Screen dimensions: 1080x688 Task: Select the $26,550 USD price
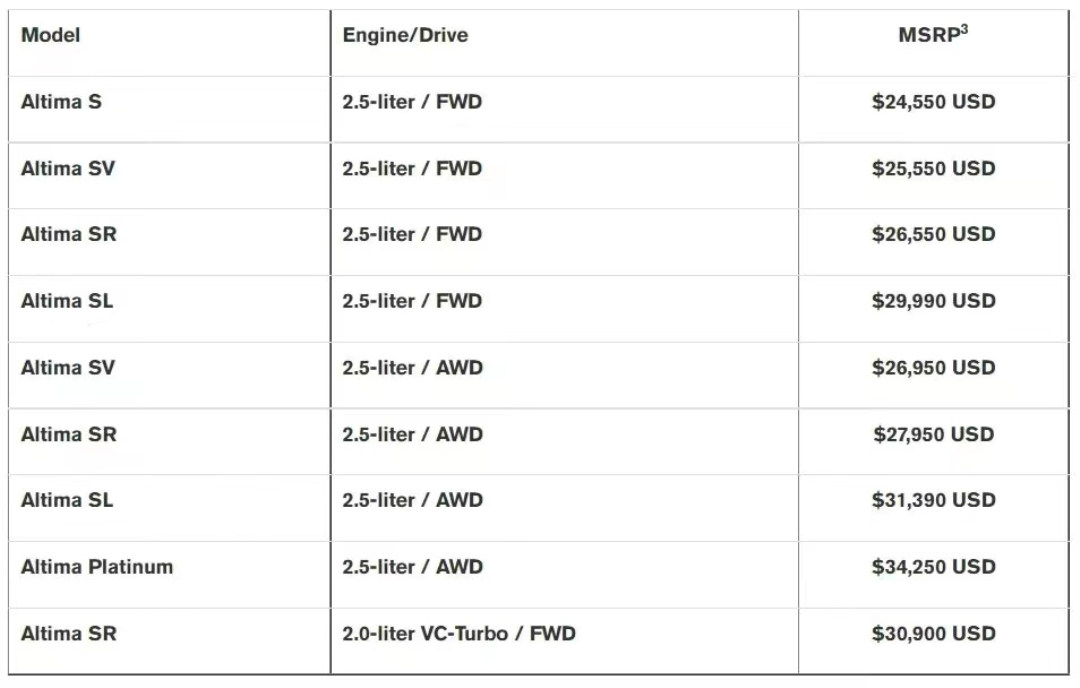coord(933,234)
